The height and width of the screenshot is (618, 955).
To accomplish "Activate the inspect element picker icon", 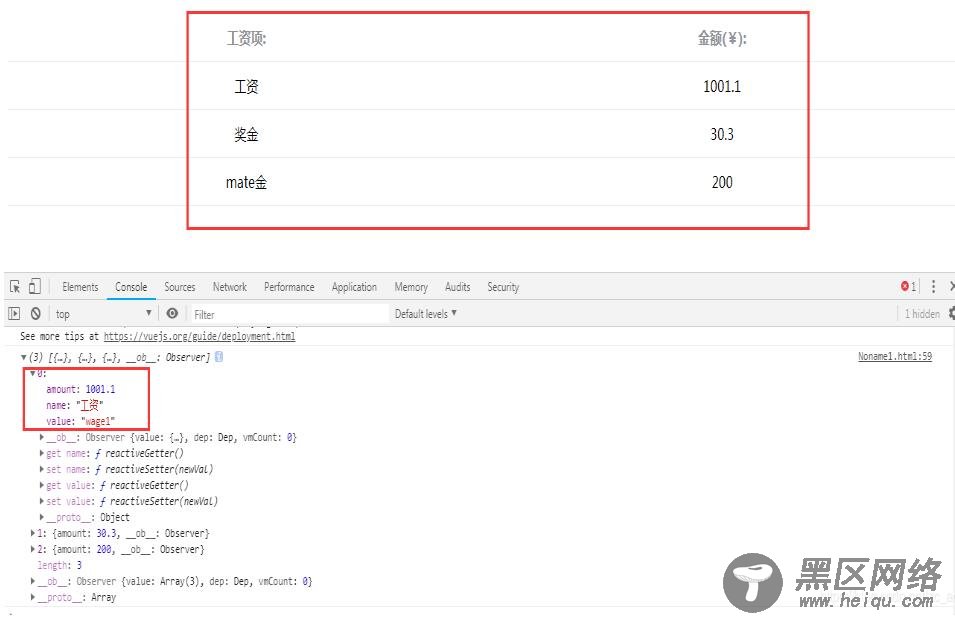I will 15,286.
